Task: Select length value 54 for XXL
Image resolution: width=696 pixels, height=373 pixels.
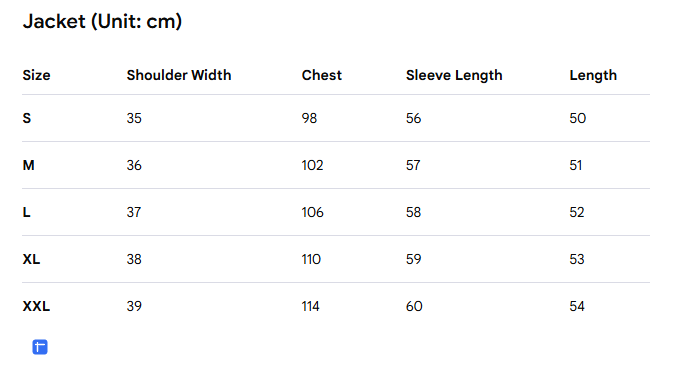Action: pos(577,306)
